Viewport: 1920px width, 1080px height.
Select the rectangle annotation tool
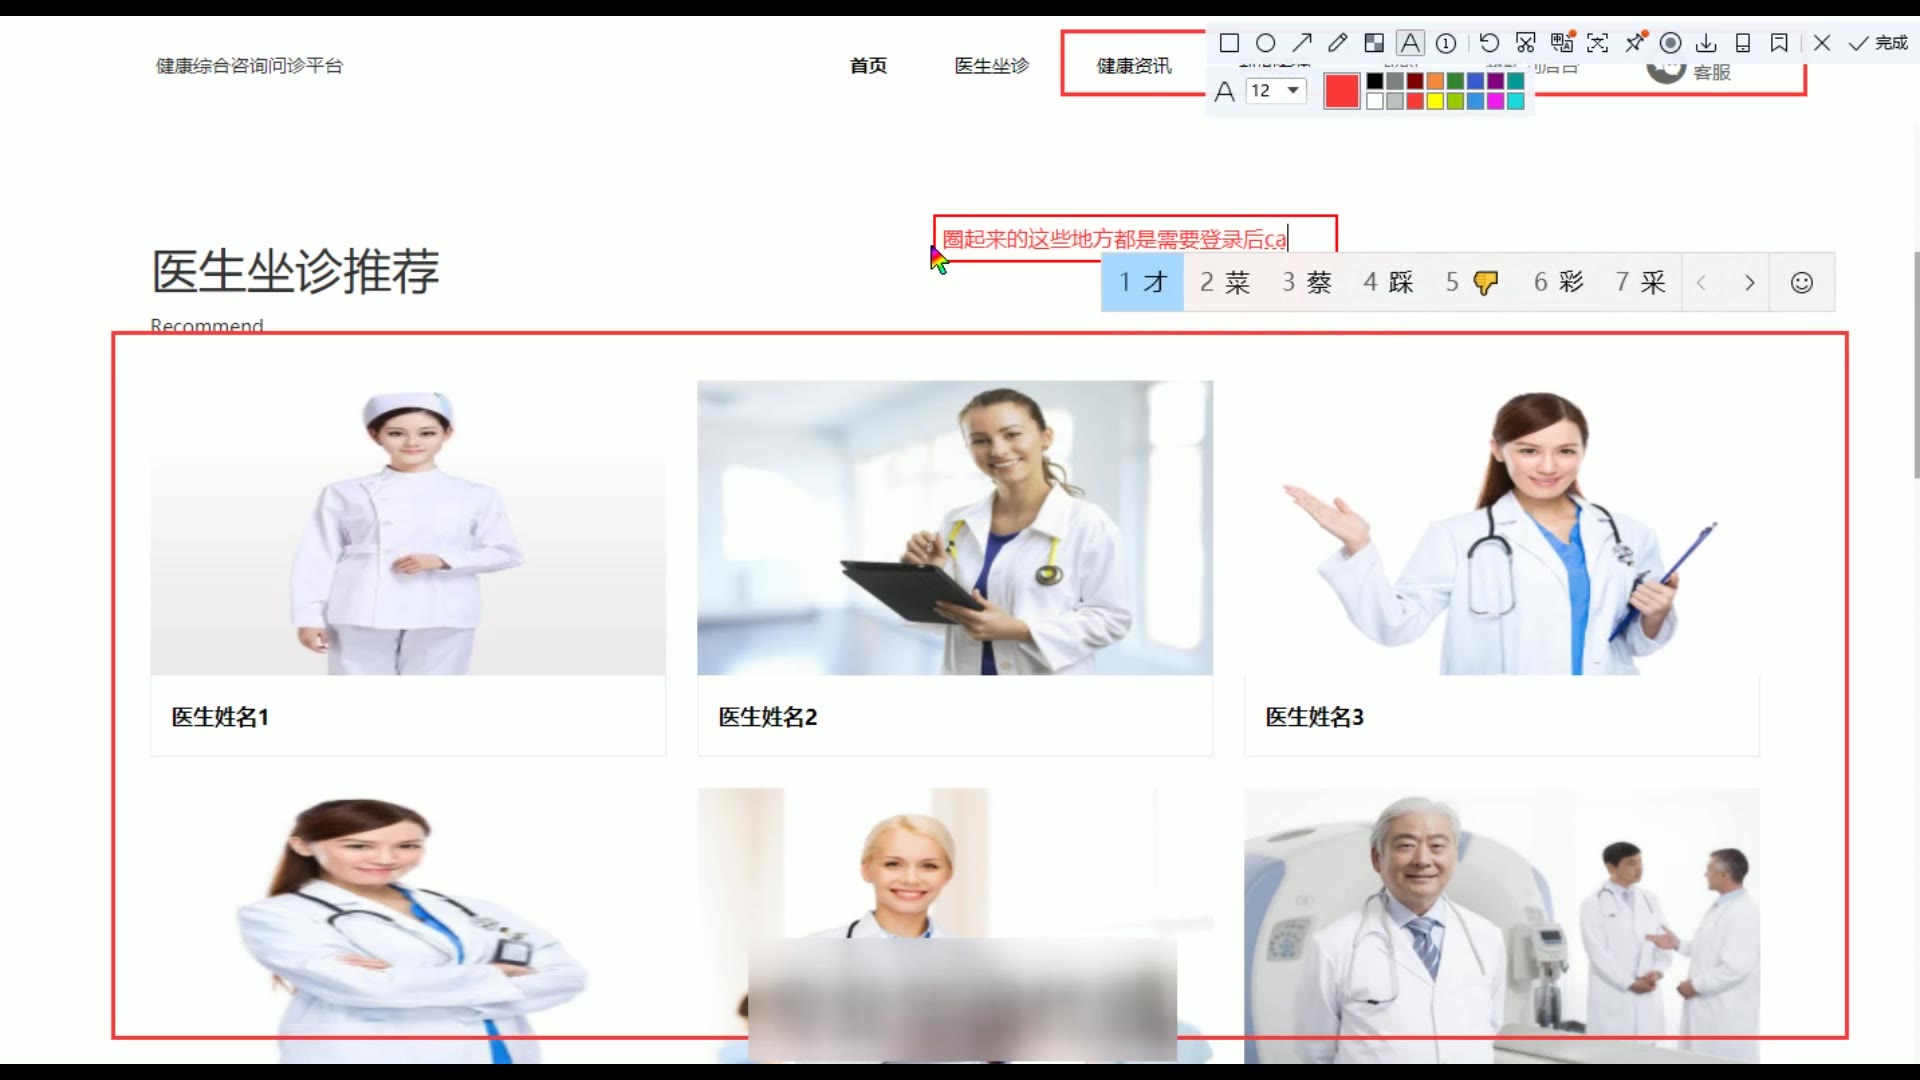coord(1229,43)
